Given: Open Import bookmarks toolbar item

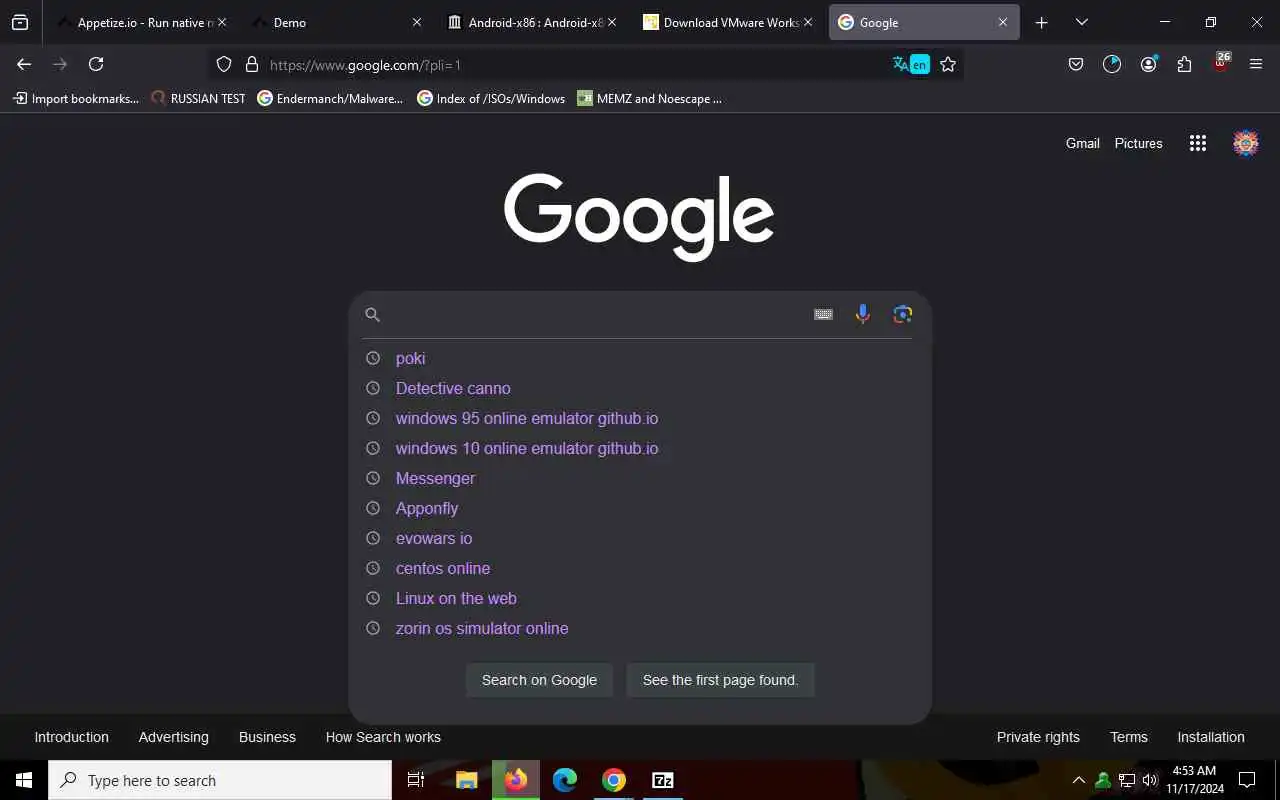Looking at the screenshot, I should 76,98.
